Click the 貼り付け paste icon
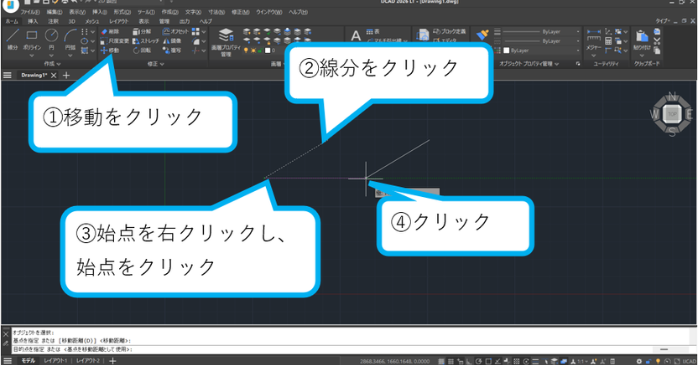 [x=642, y=40]
